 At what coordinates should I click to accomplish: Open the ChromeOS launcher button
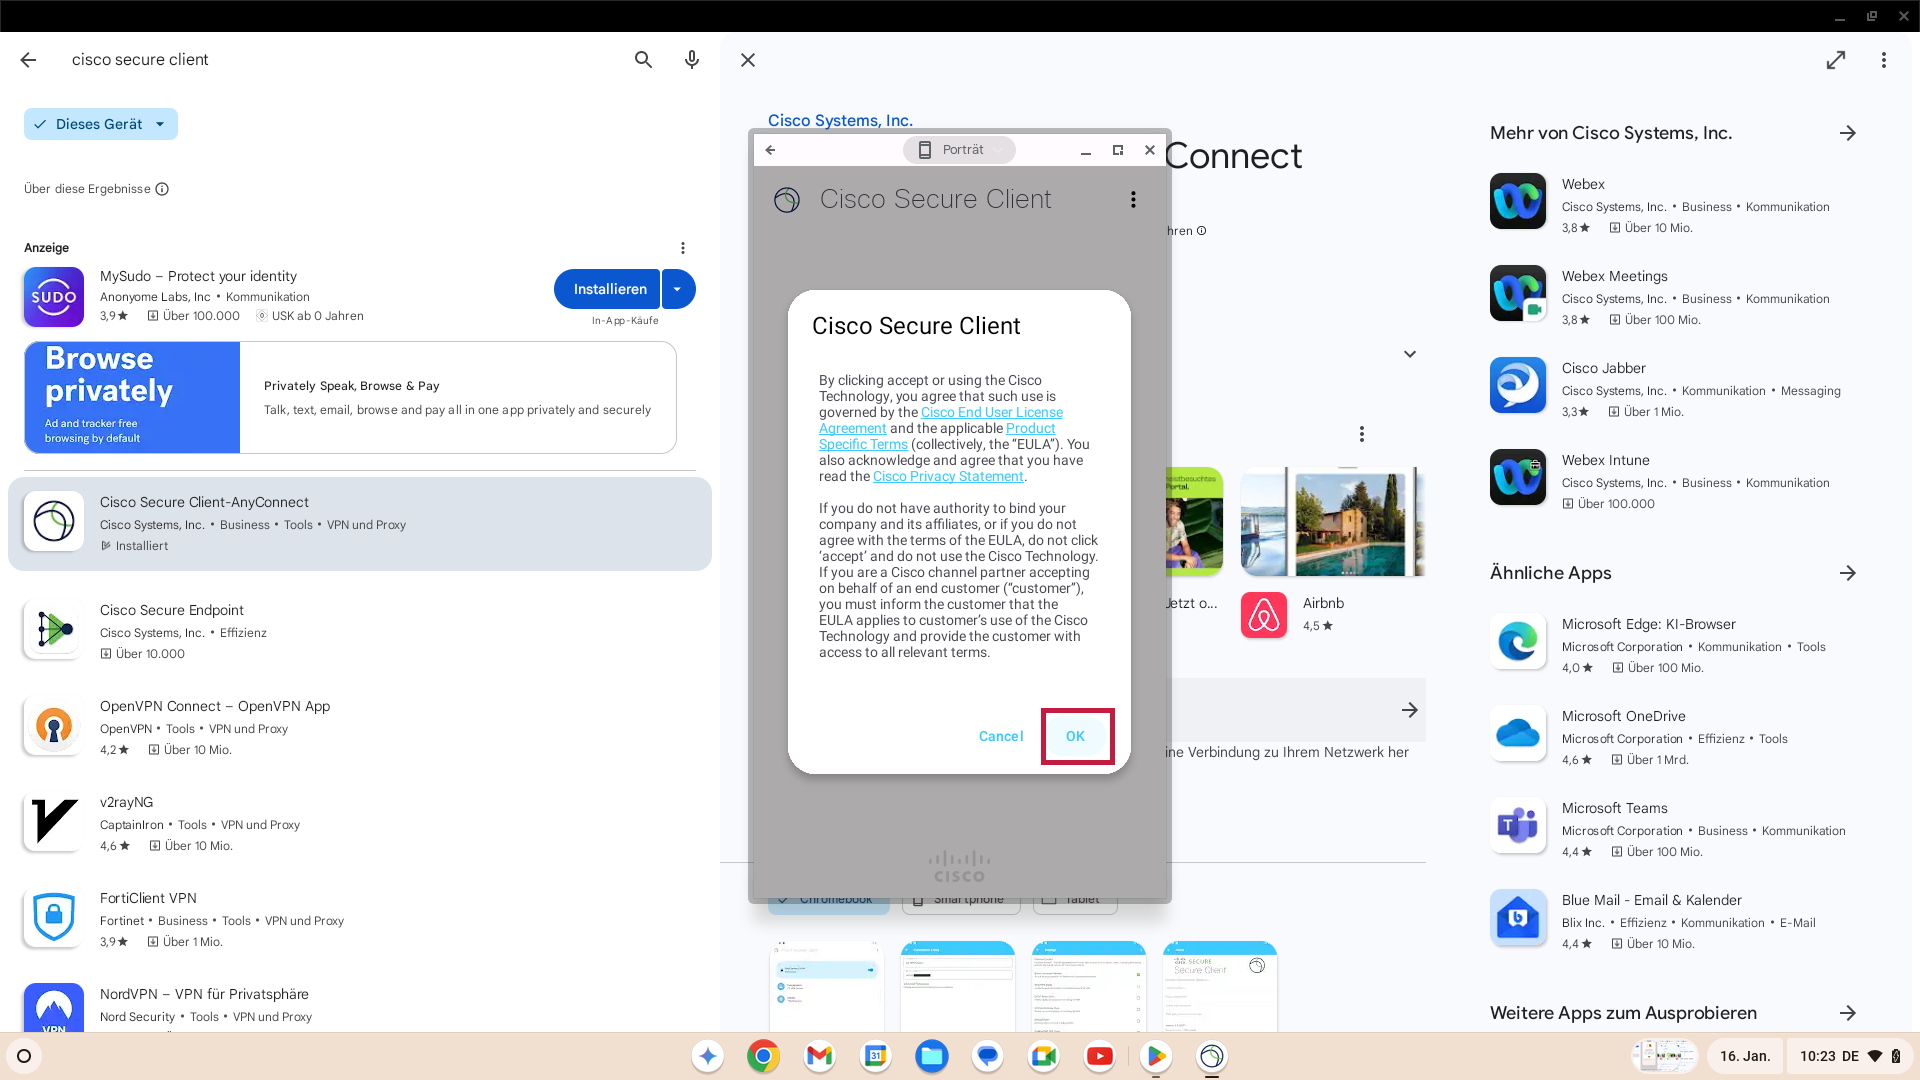24,1056
